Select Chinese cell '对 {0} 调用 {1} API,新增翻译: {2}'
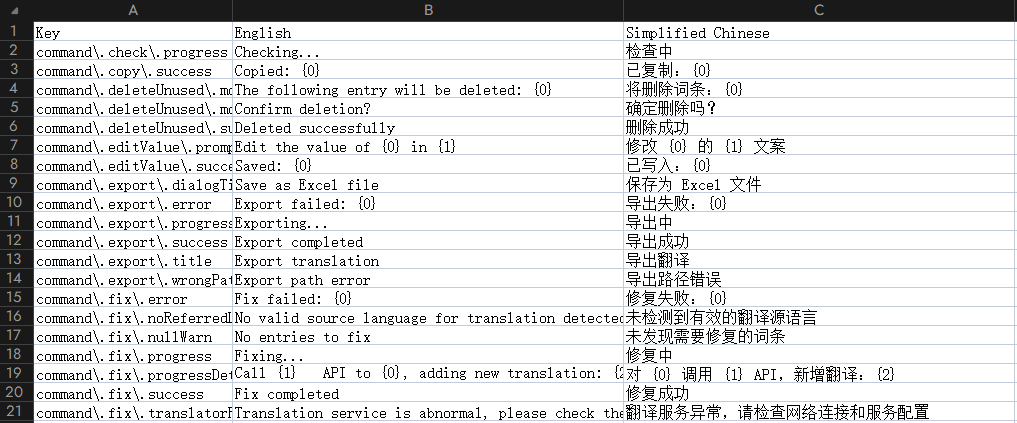This screenshot has height=423, width=1017. pyautogui.click(x=820, y=374)
